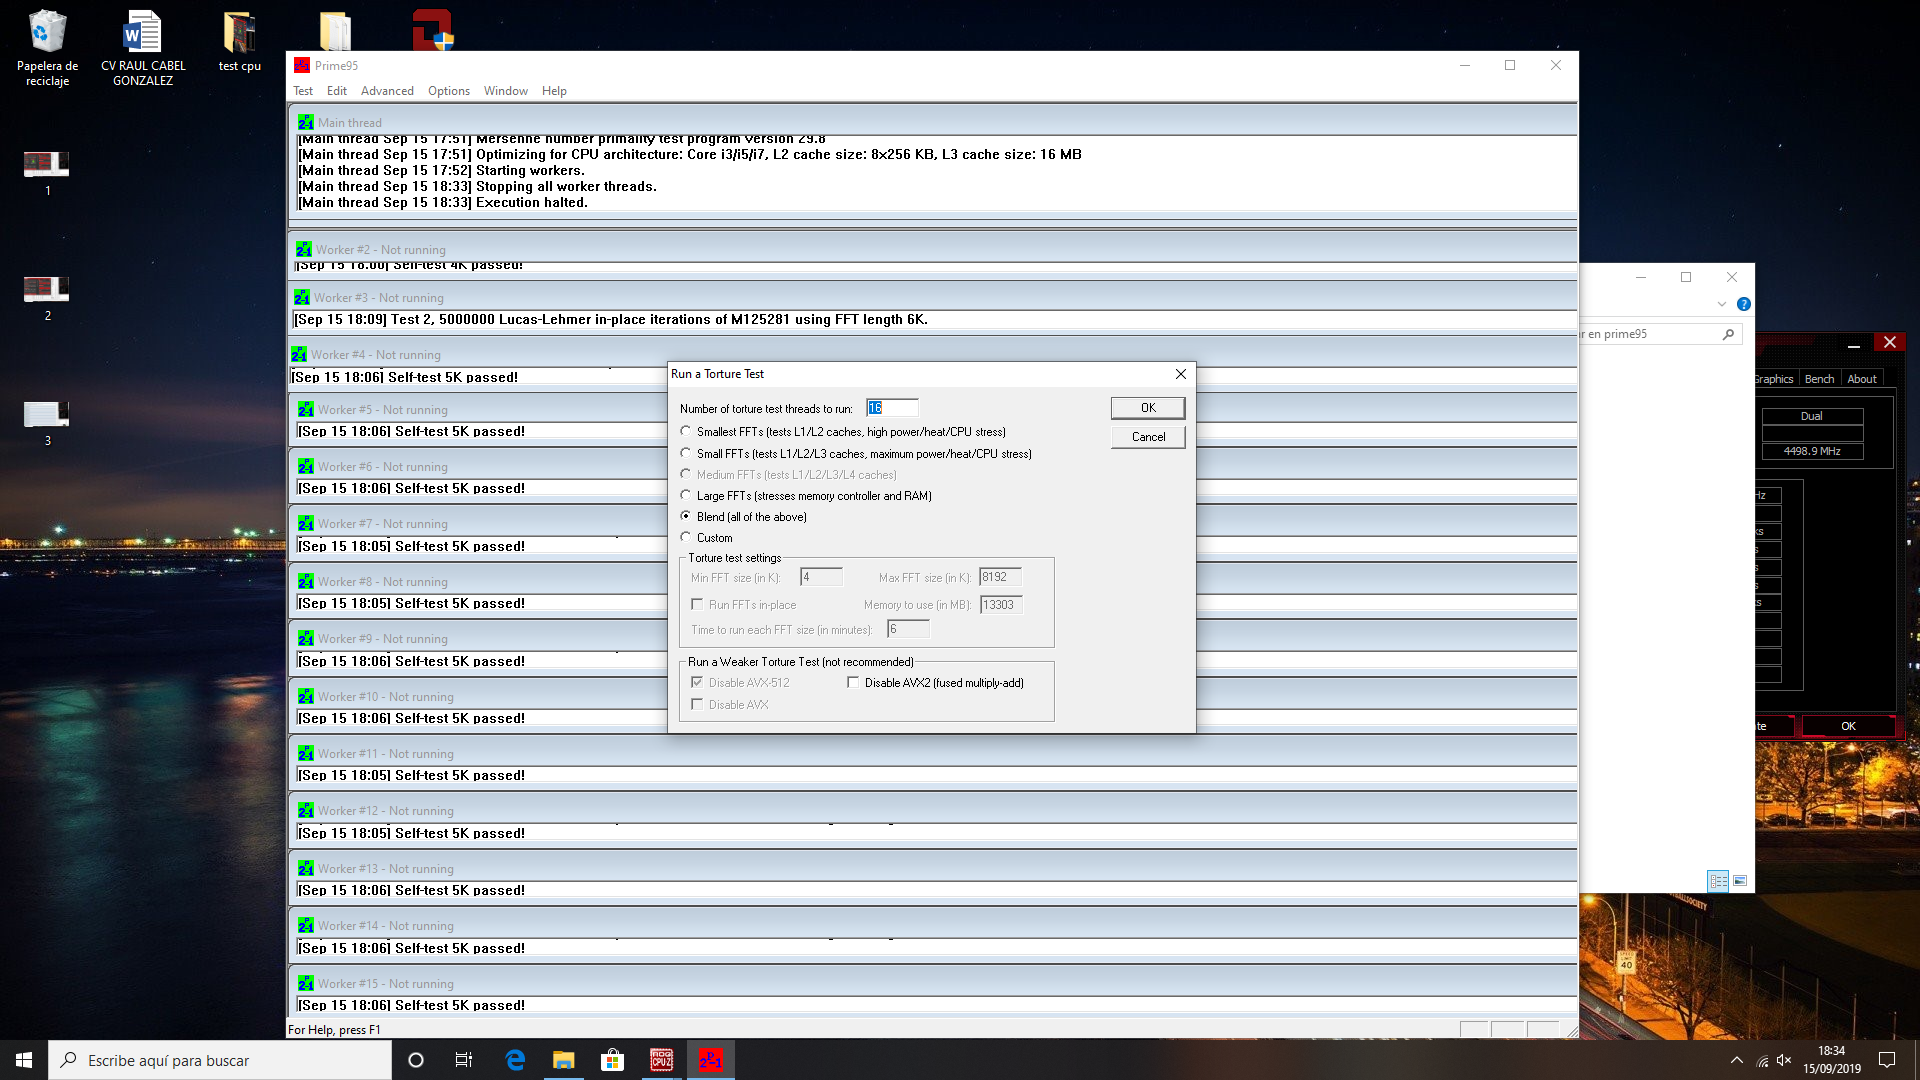Open Task View on the taskbar
This screenshot has width=1920, height=1080.
tap(464, 1060)
